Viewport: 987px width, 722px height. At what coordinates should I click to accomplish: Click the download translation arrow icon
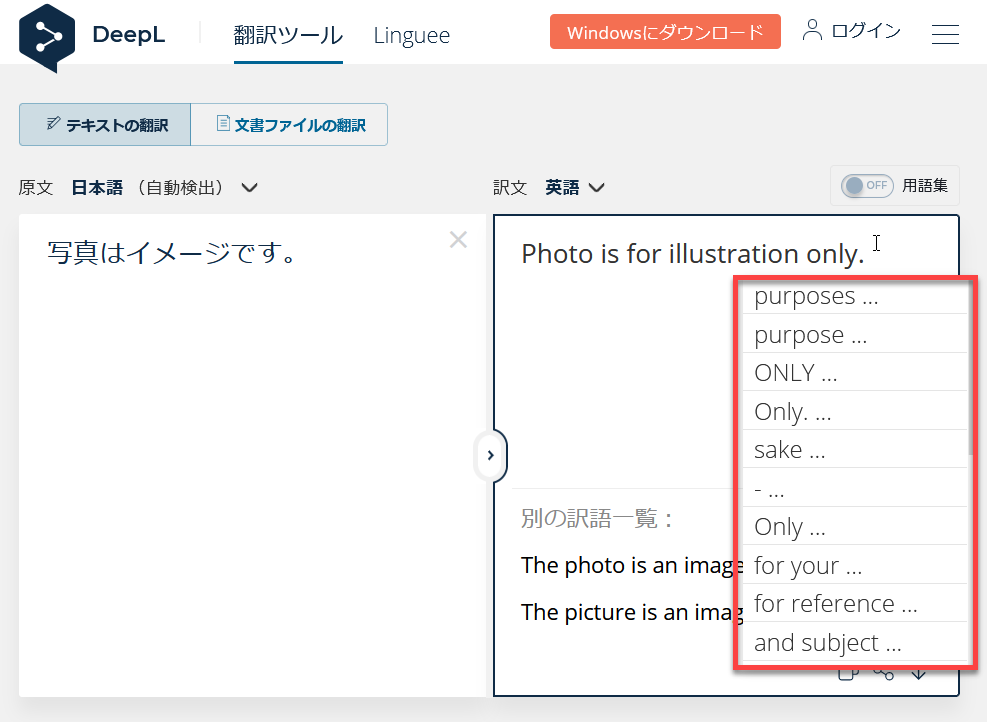[x=919, y=673]
